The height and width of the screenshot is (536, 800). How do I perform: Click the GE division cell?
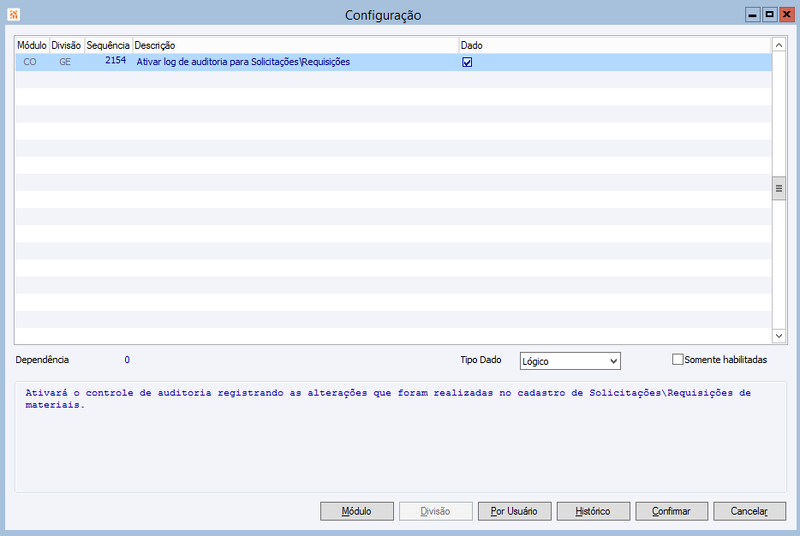pos(65,62)
